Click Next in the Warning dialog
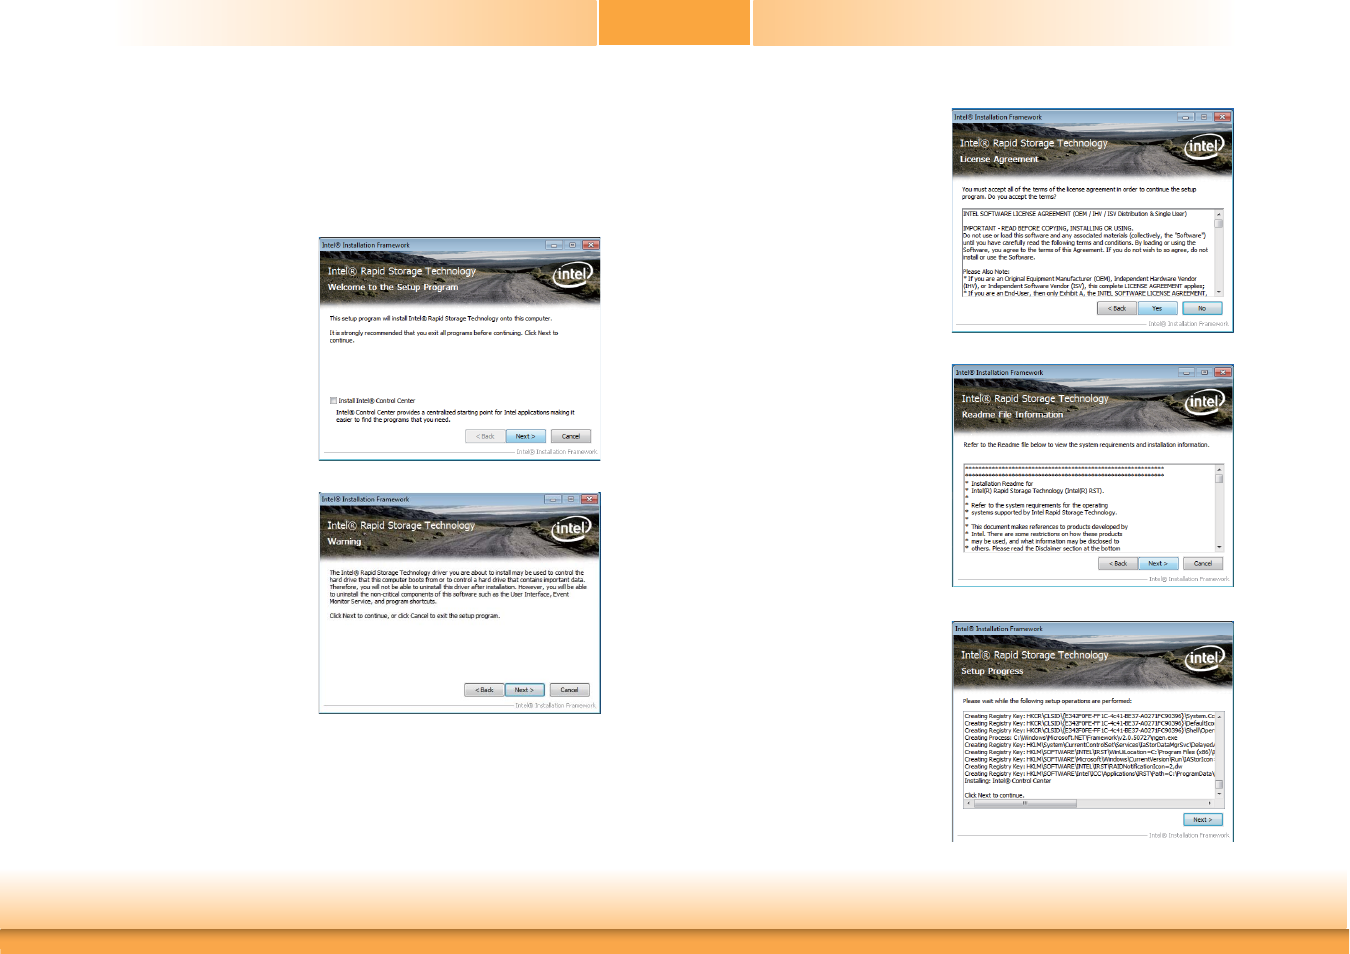The height and width of the screenshot is (954, 1350). pyautogui.click(x=524, y=690)
